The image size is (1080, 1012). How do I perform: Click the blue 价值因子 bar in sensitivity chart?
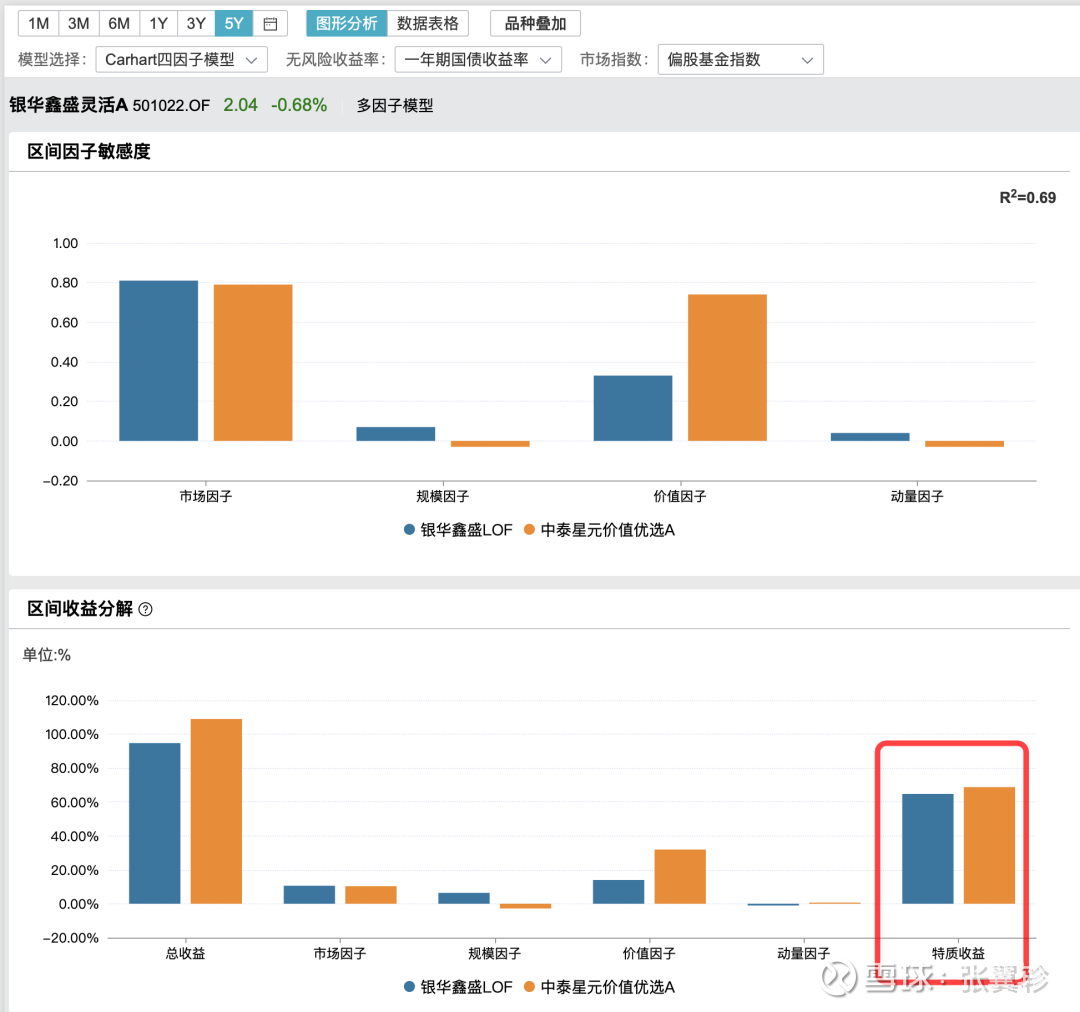(x=633, y=408)
